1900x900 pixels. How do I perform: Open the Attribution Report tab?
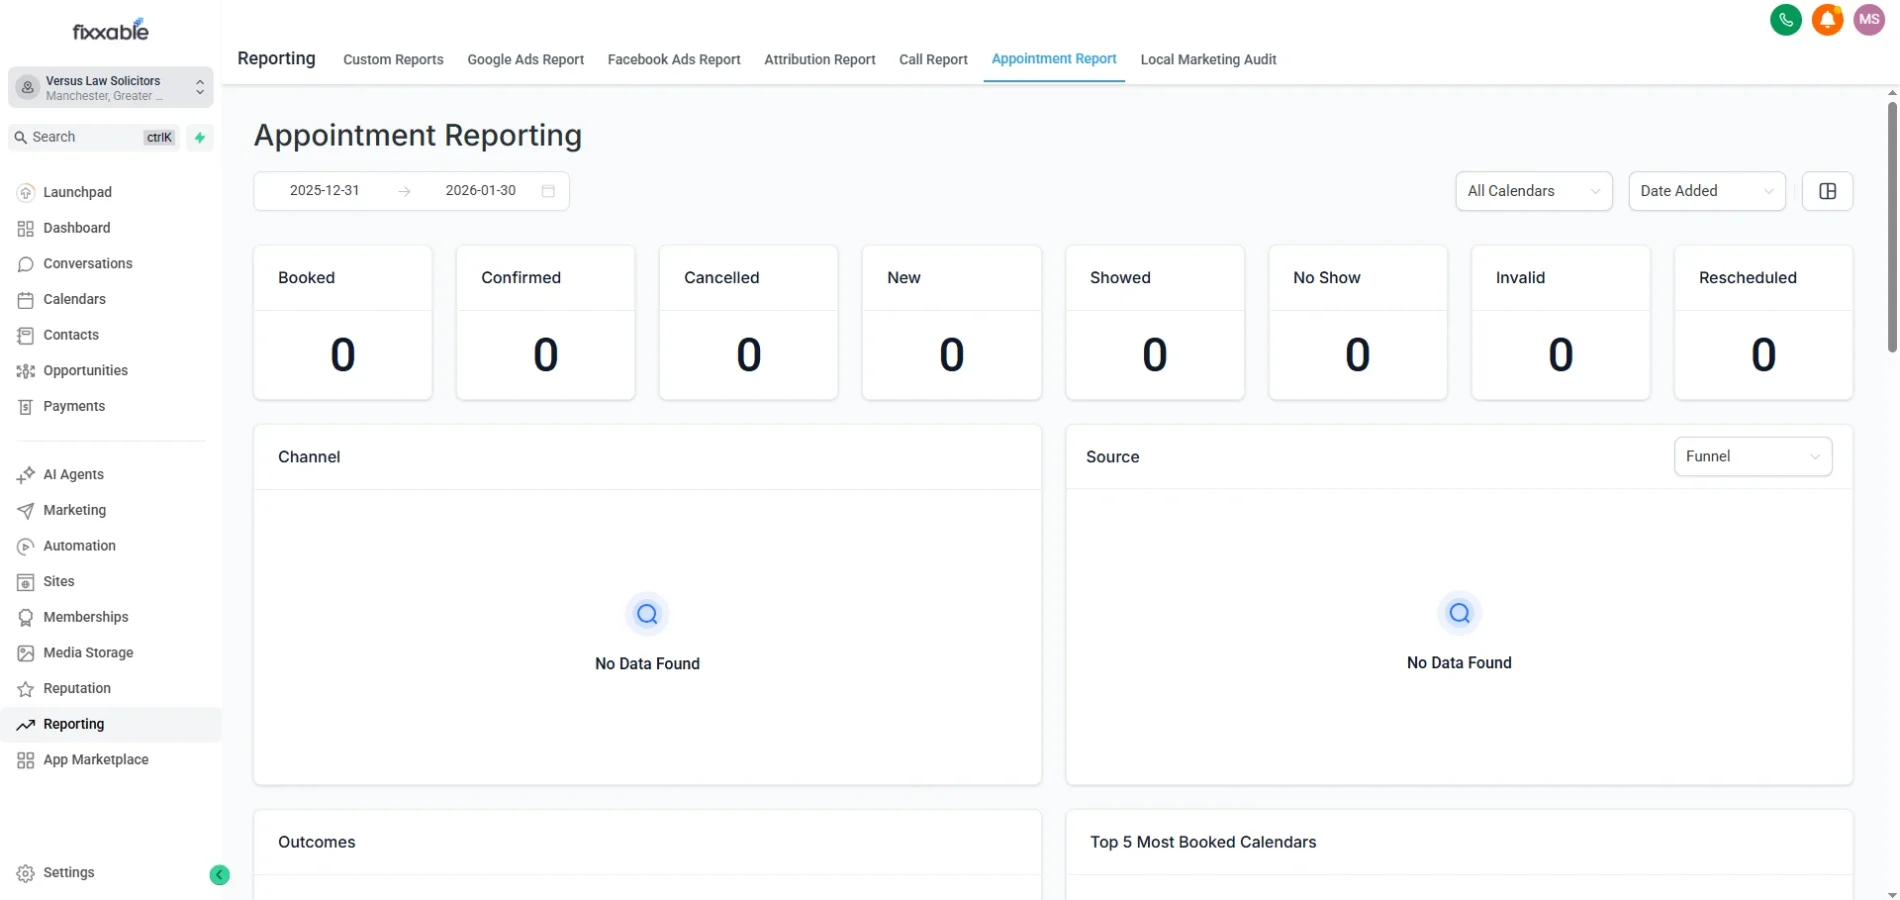pyautogui.click(x=819, y=59)
